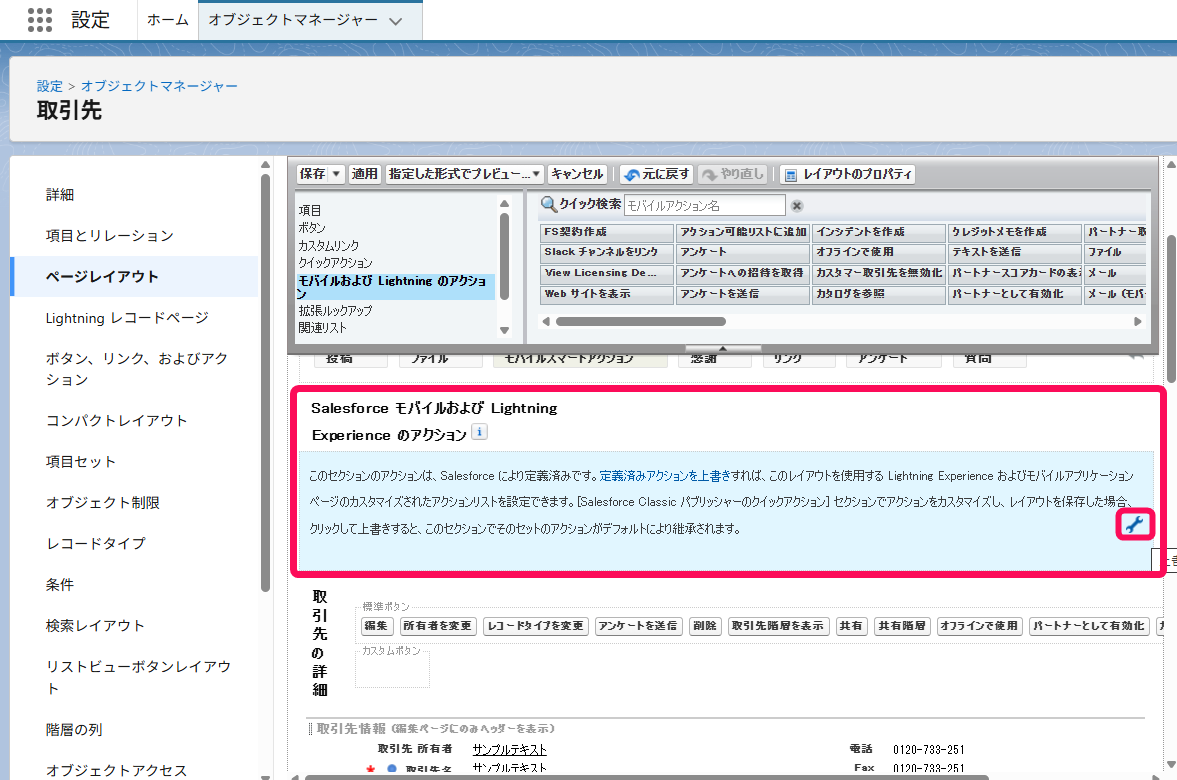Click the left arrow of the palette scrollbar
This screenshot has width=1177, height=780.
(546, 321)
